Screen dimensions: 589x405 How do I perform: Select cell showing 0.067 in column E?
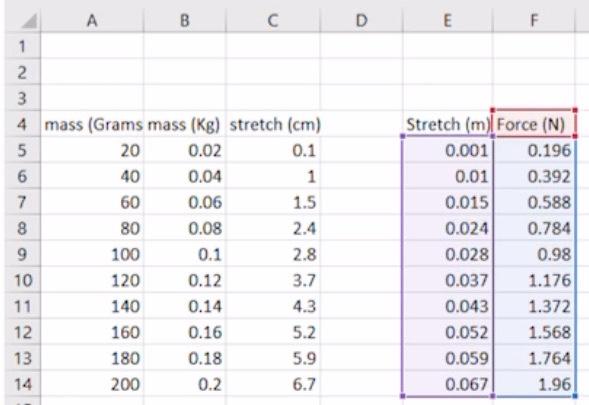pos(447,384)
